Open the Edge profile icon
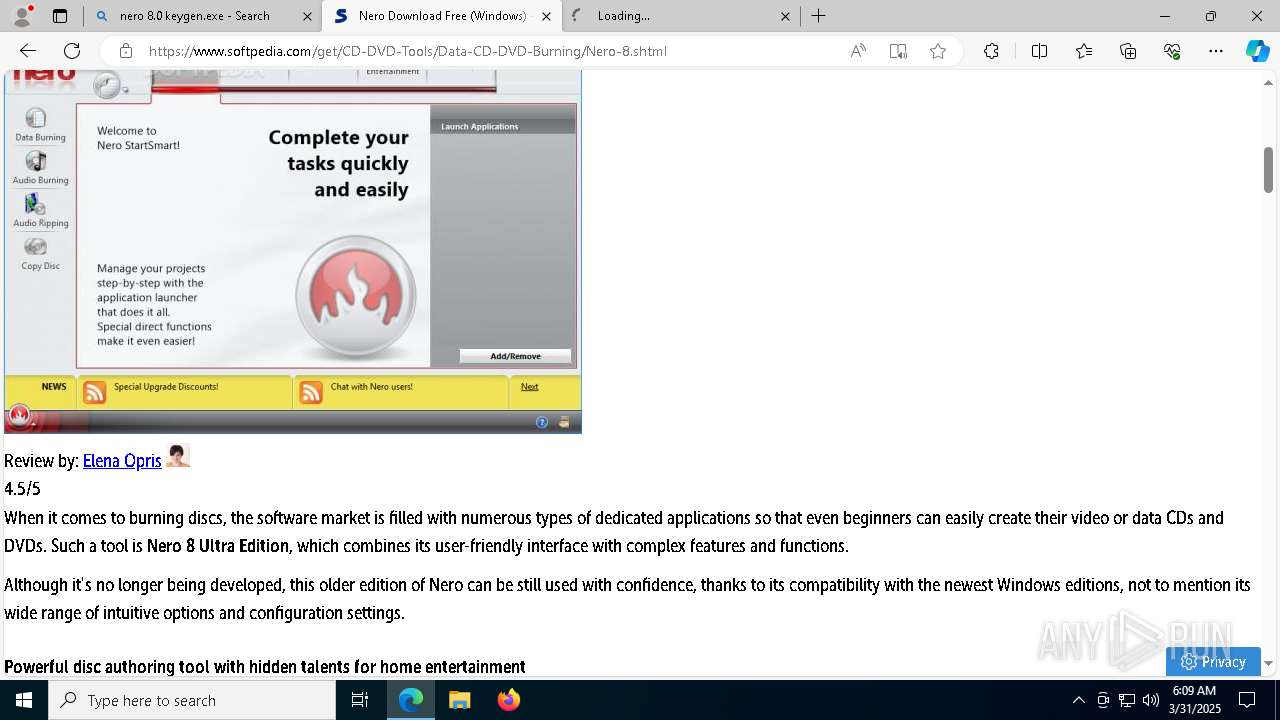This screenshot has height=720, width=1280. 22,16
